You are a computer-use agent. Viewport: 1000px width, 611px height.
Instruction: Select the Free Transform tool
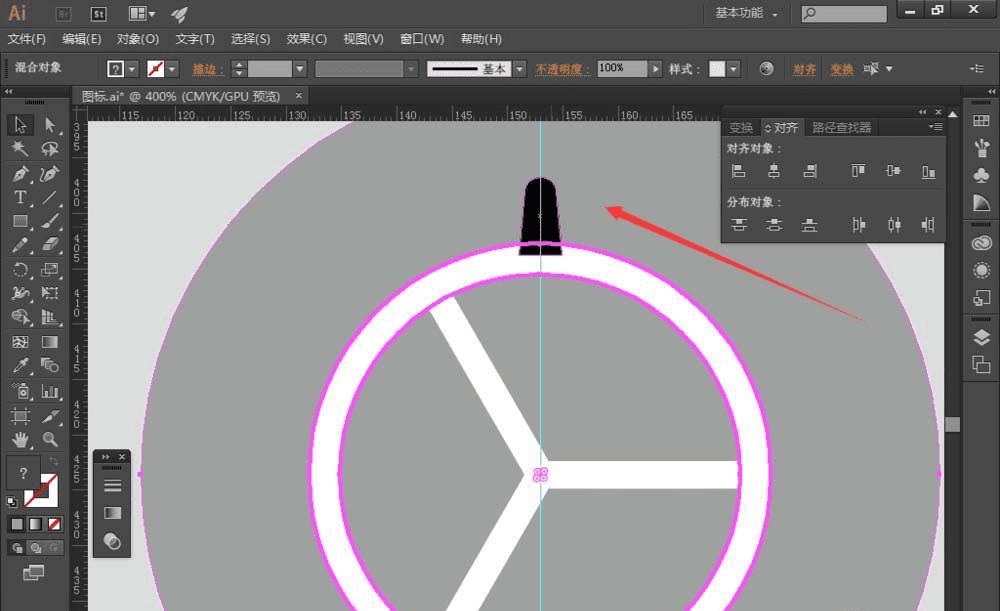tap(50, 293)
